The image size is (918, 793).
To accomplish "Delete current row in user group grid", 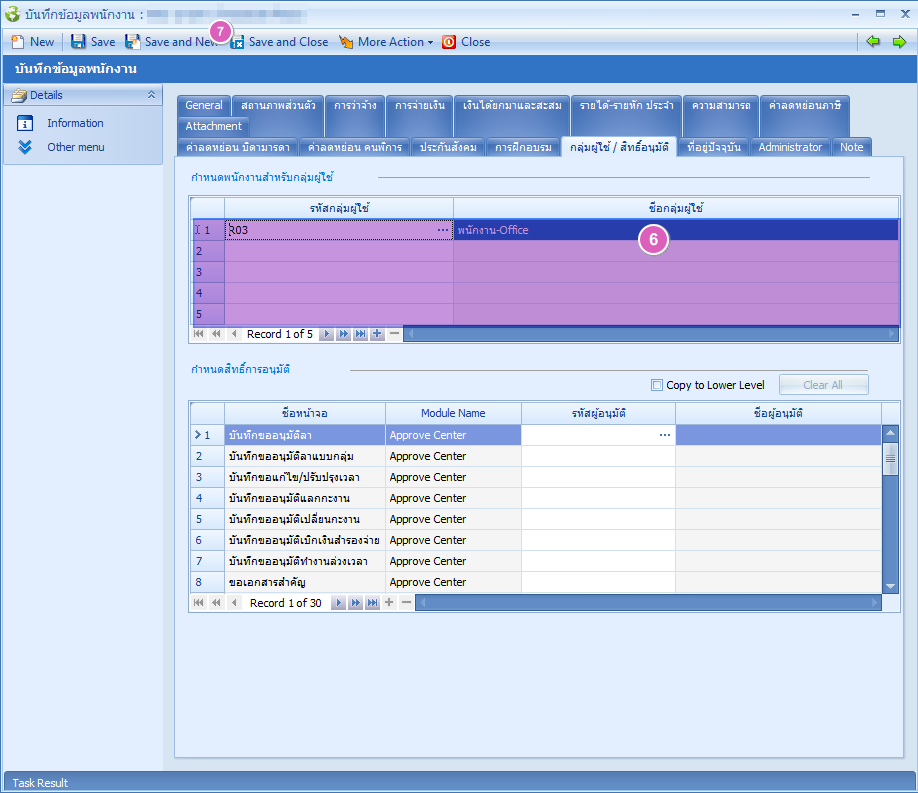I will [395, 334].
